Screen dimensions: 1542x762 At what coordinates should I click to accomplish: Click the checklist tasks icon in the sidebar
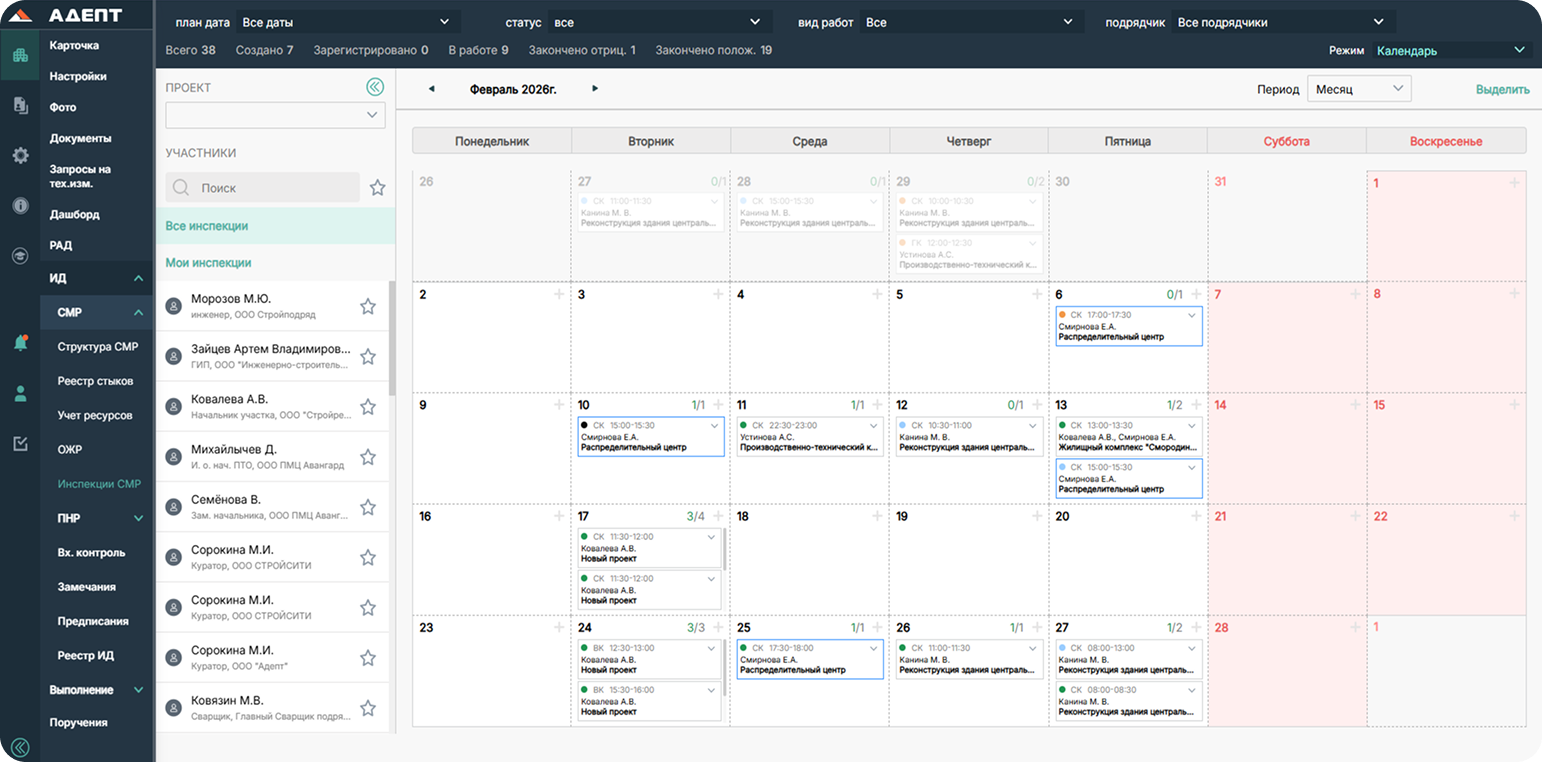(20, 444)
